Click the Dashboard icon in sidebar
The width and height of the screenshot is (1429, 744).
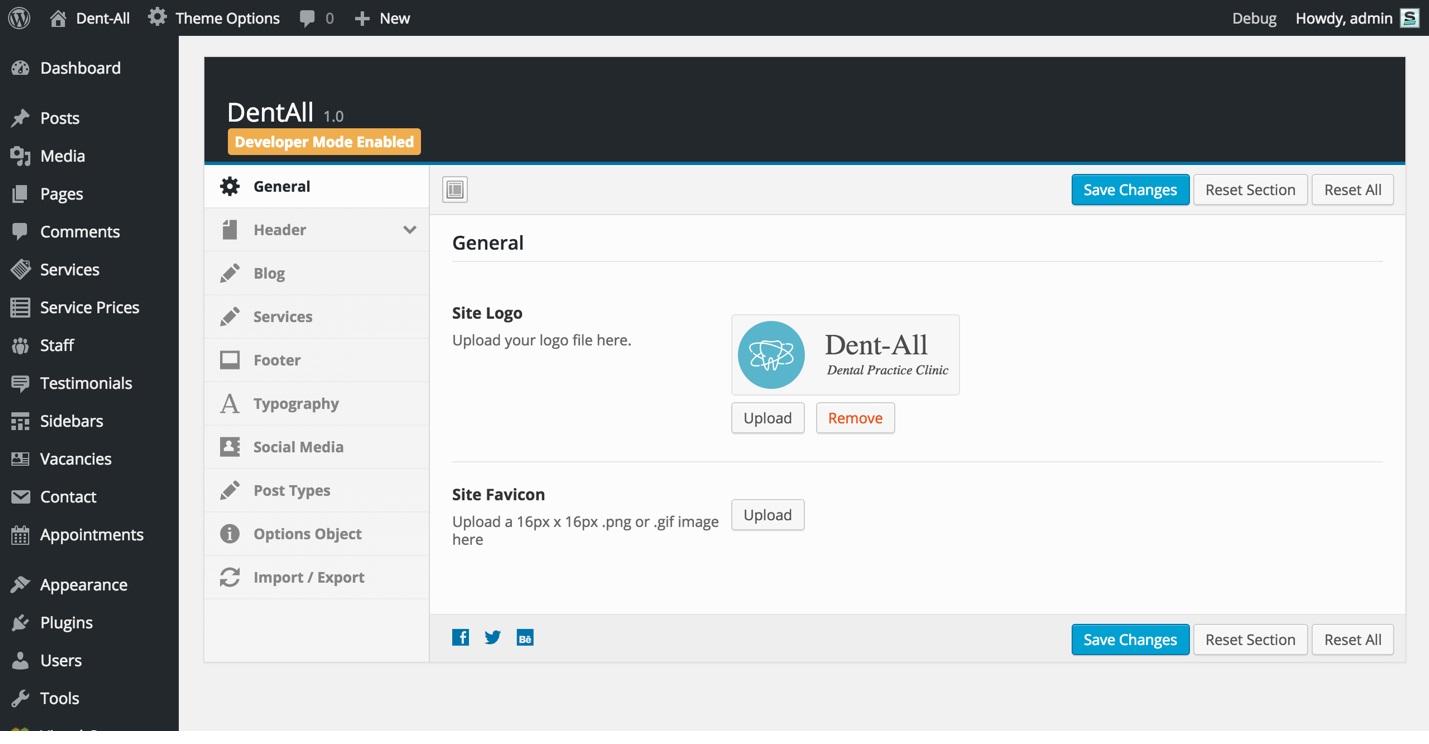20,68
